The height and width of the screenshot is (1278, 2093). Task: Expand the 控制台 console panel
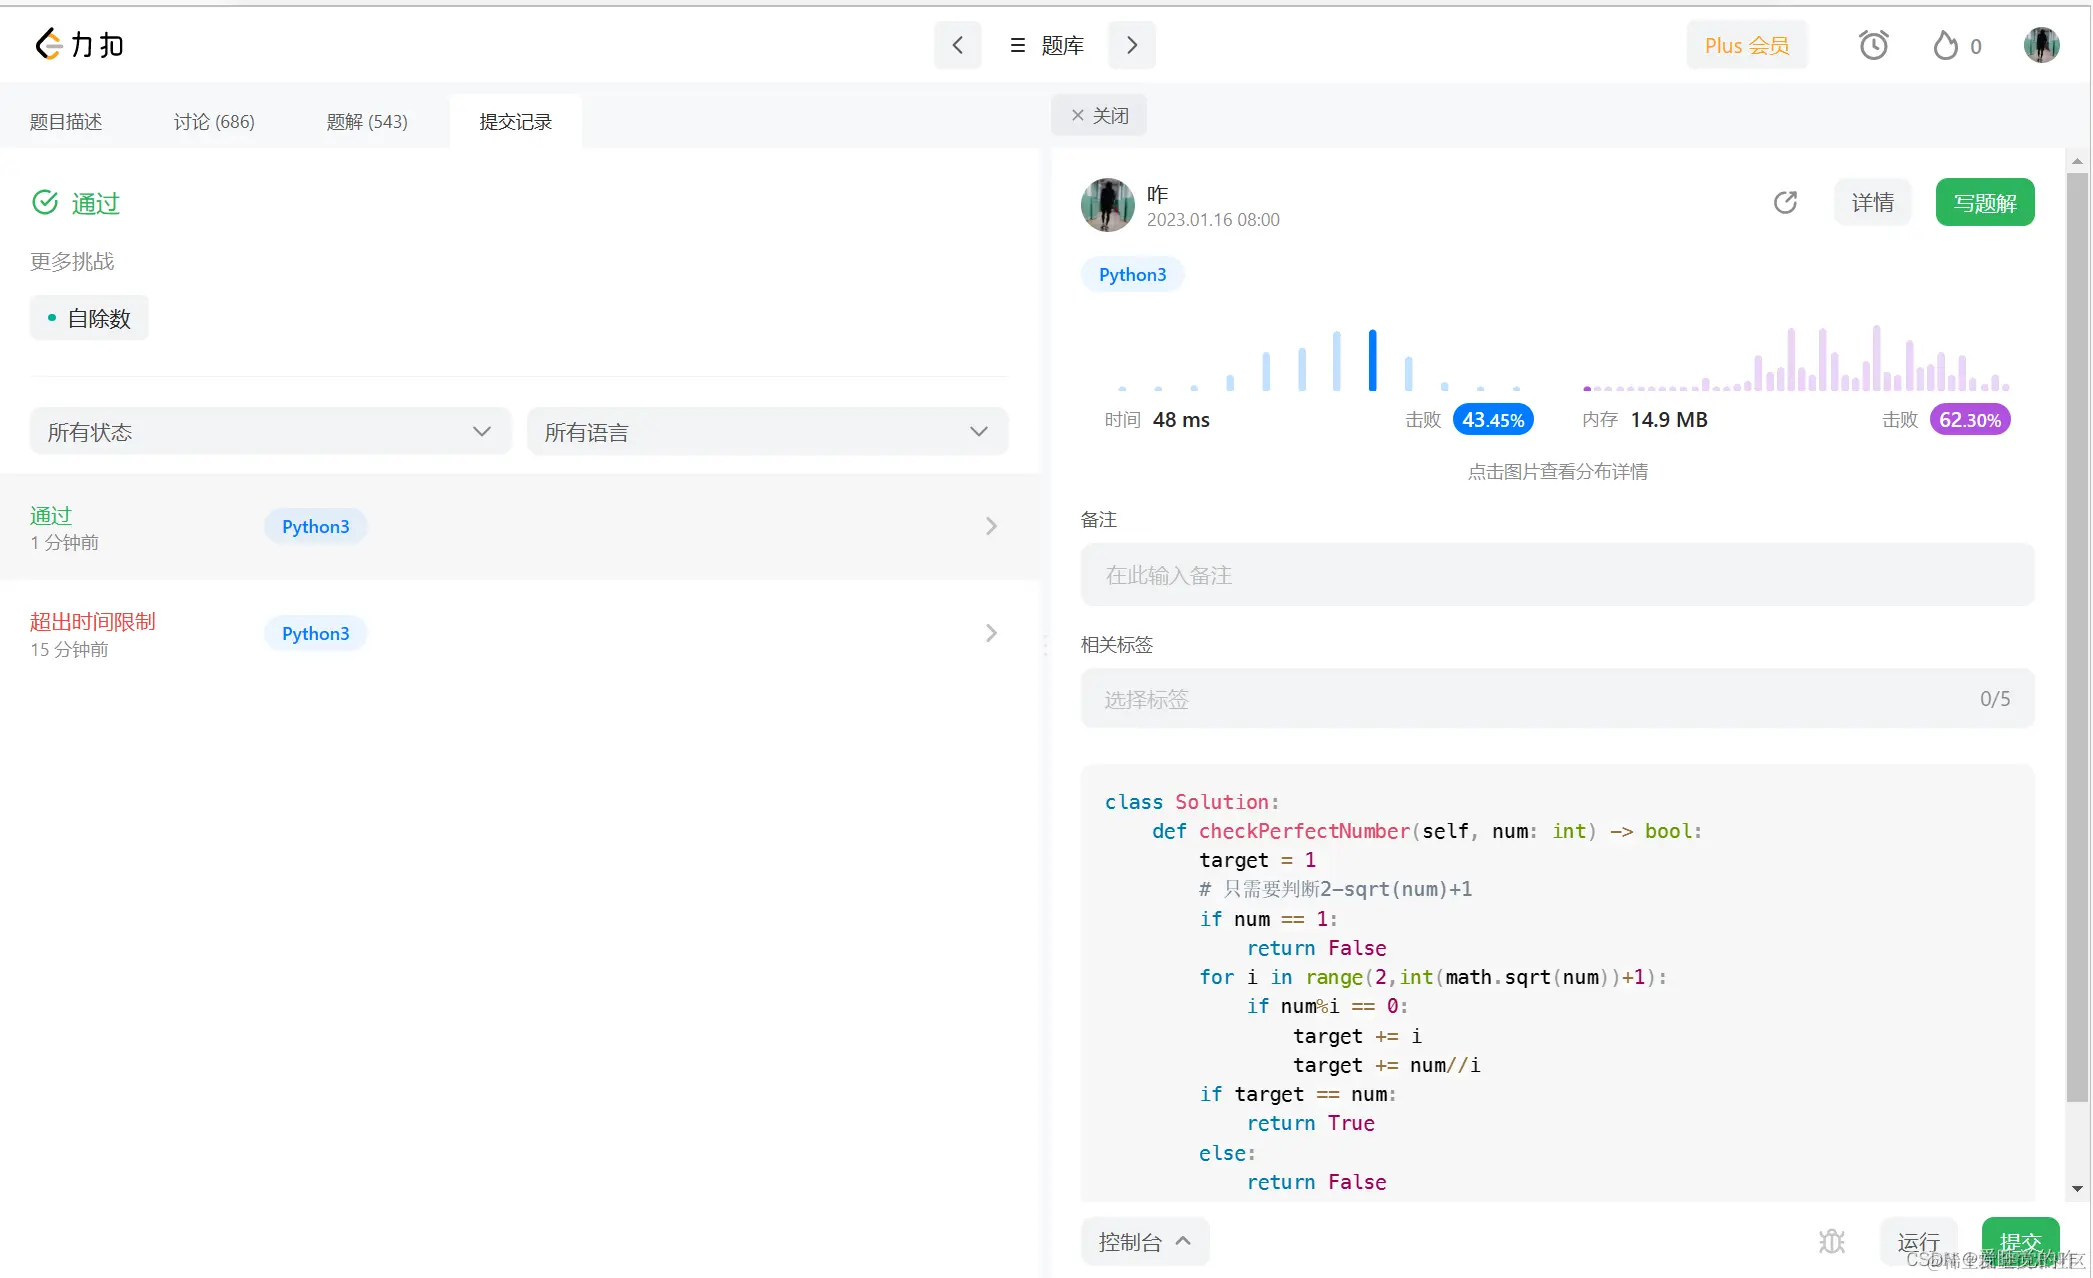tap(1144, 1241)
